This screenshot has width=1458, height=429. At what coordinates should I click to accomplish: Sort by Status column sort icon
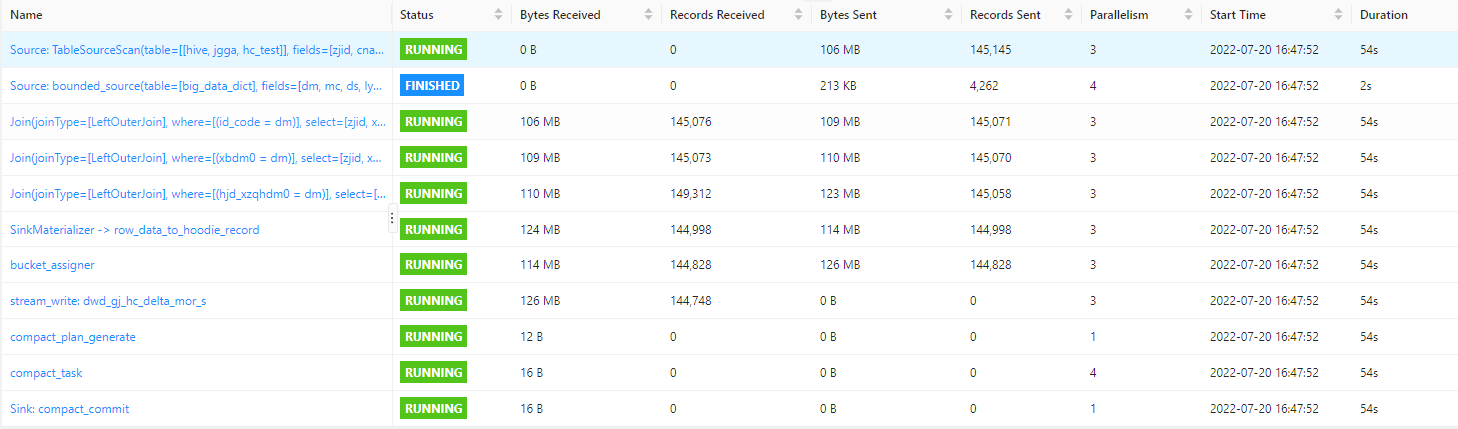(x=499, y=15)
